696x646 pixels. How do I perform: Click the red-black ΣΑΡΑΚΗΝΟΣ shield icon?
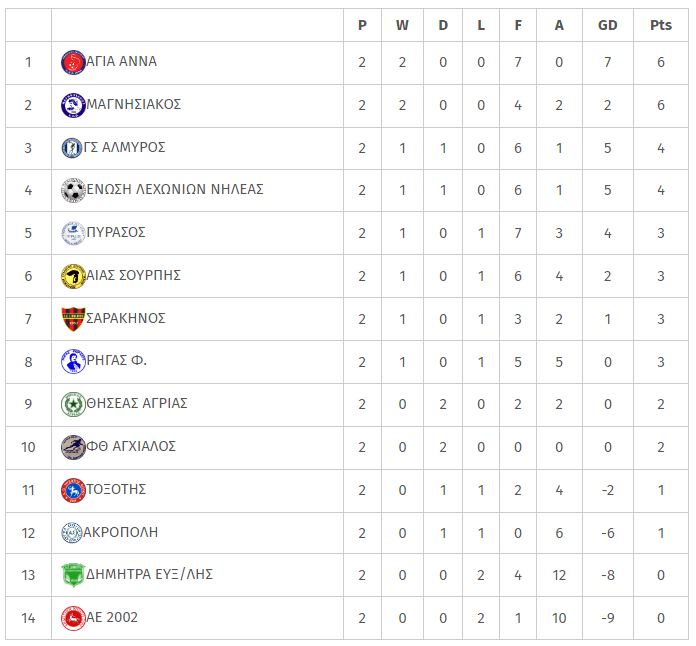point(73,319)
